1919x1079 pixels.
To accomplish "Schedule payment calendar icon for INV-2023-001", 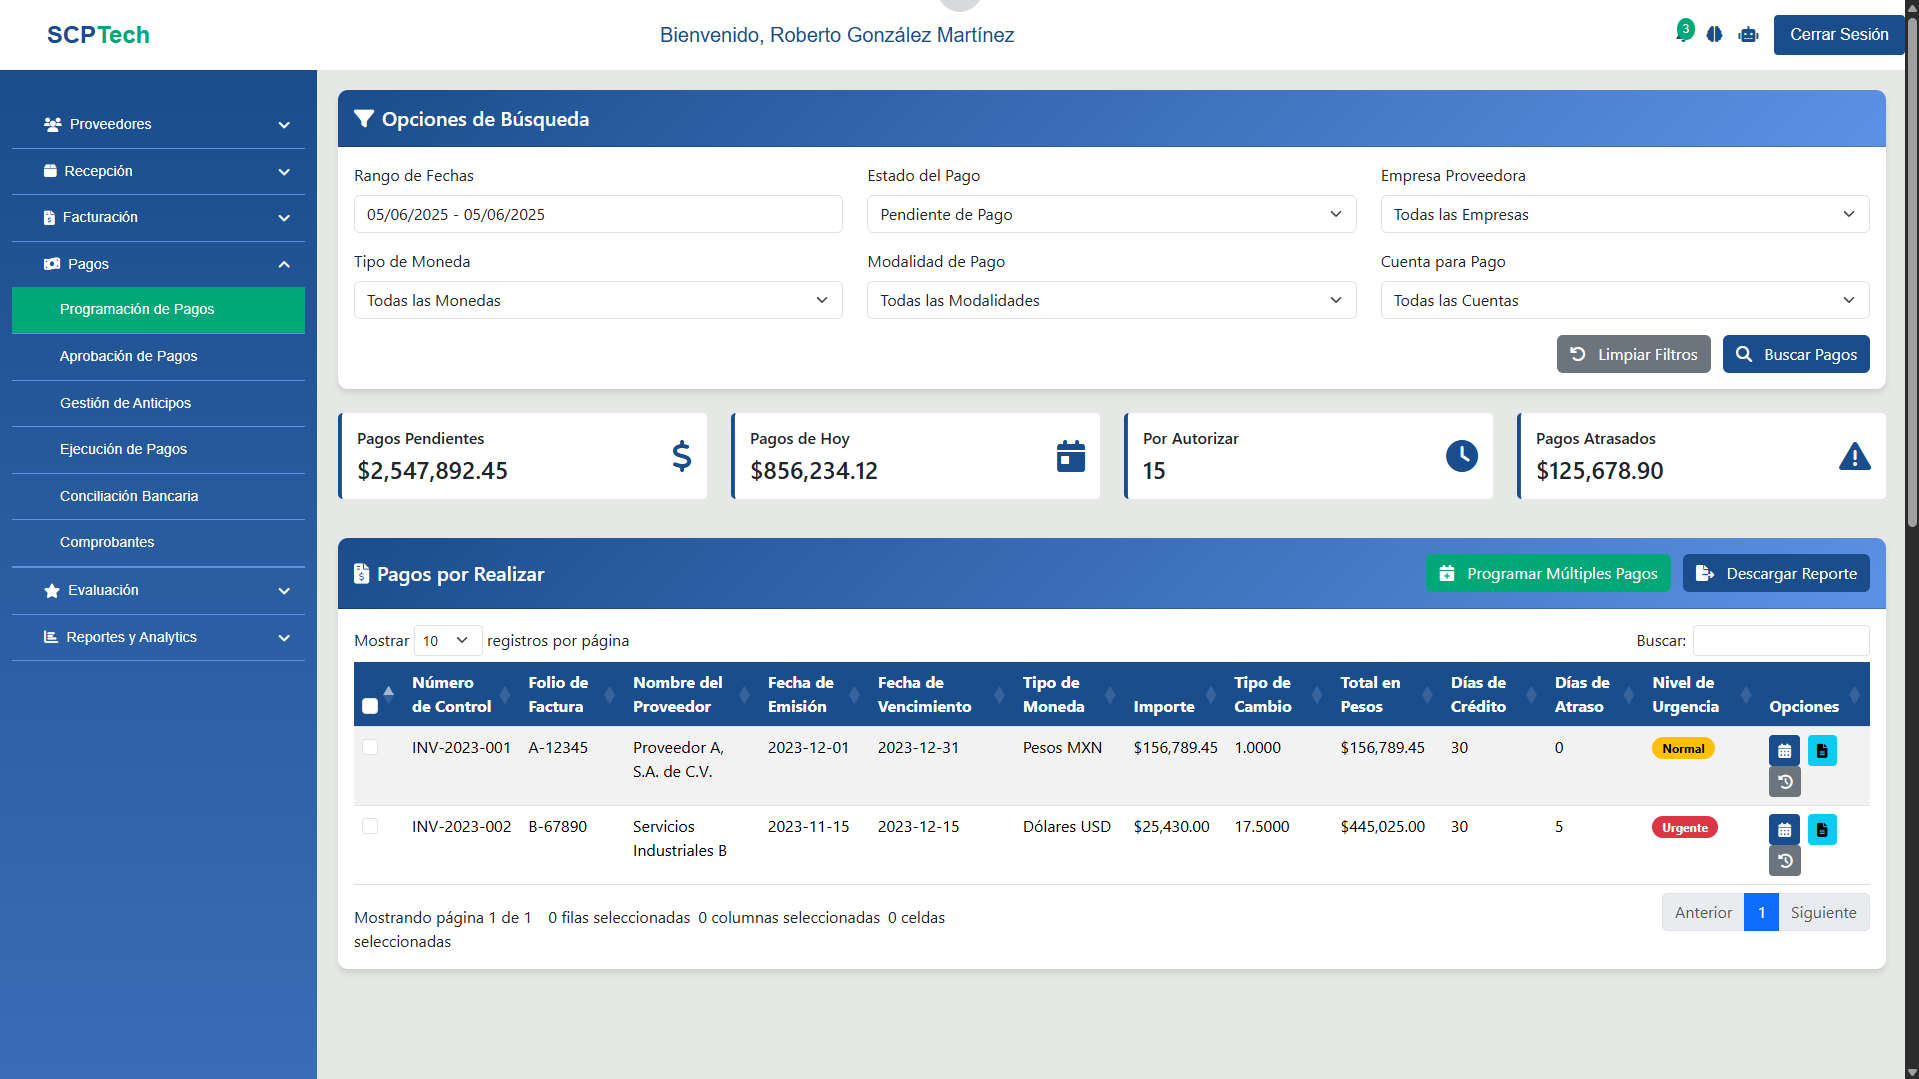I will tap(1784, 750).
